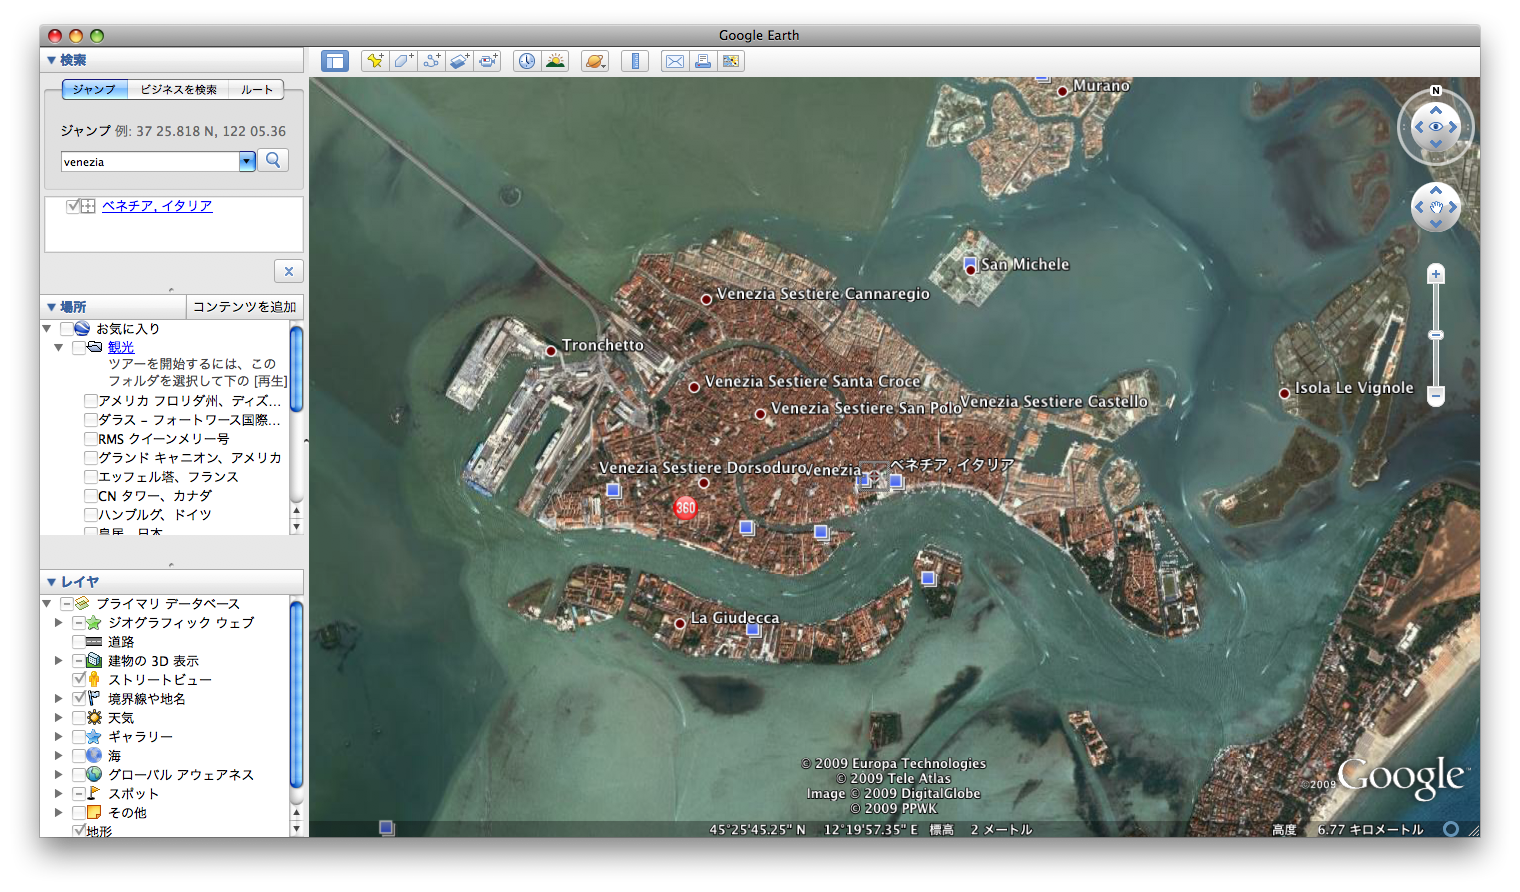Collapse the レイヤ panel triangle

click(x=51, y=582)
